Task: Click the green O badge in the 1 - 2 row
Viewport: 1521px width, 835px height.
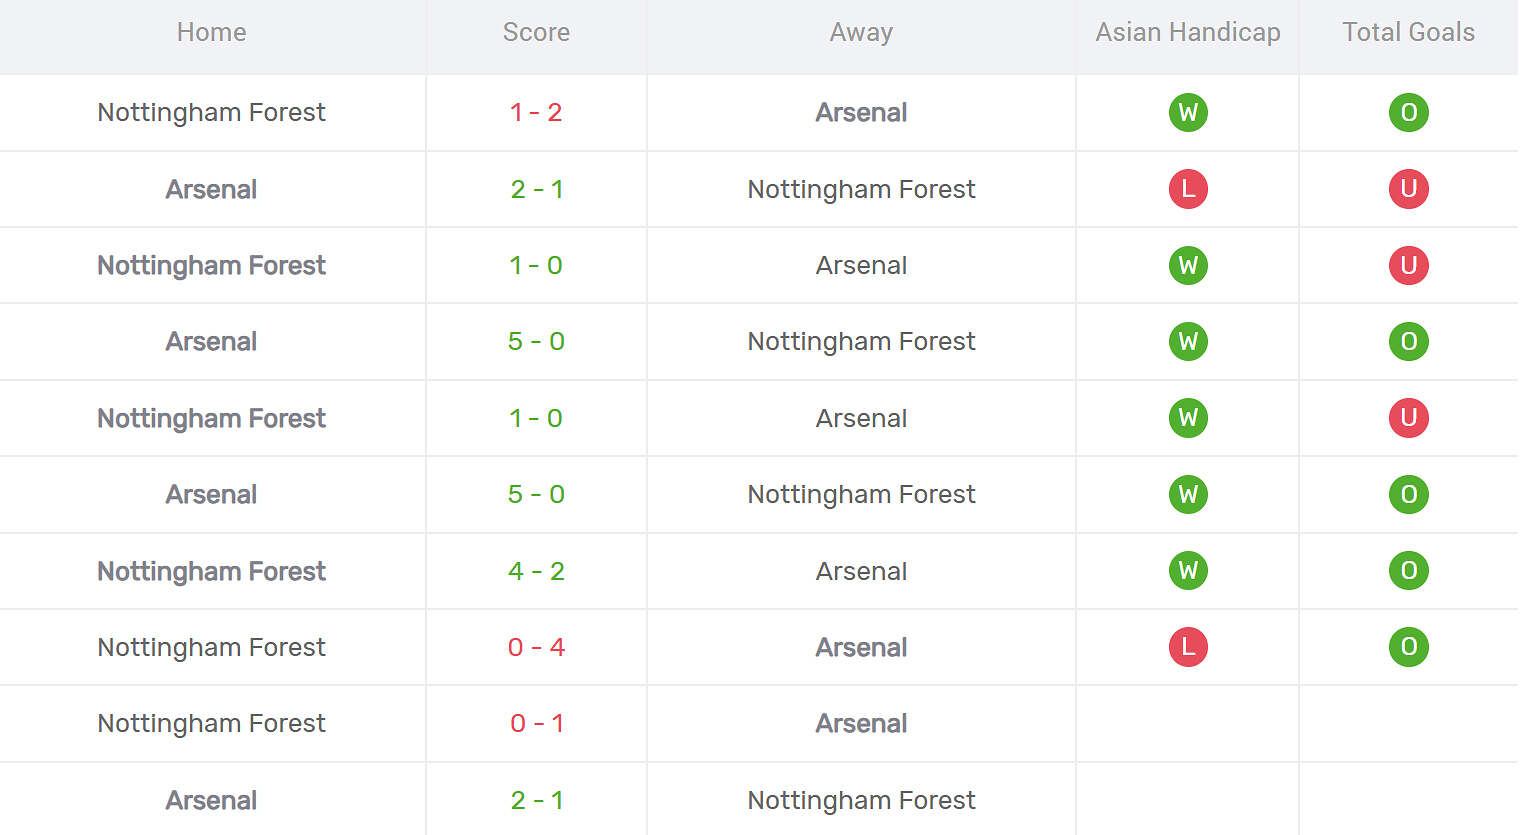Action: 1408,112
